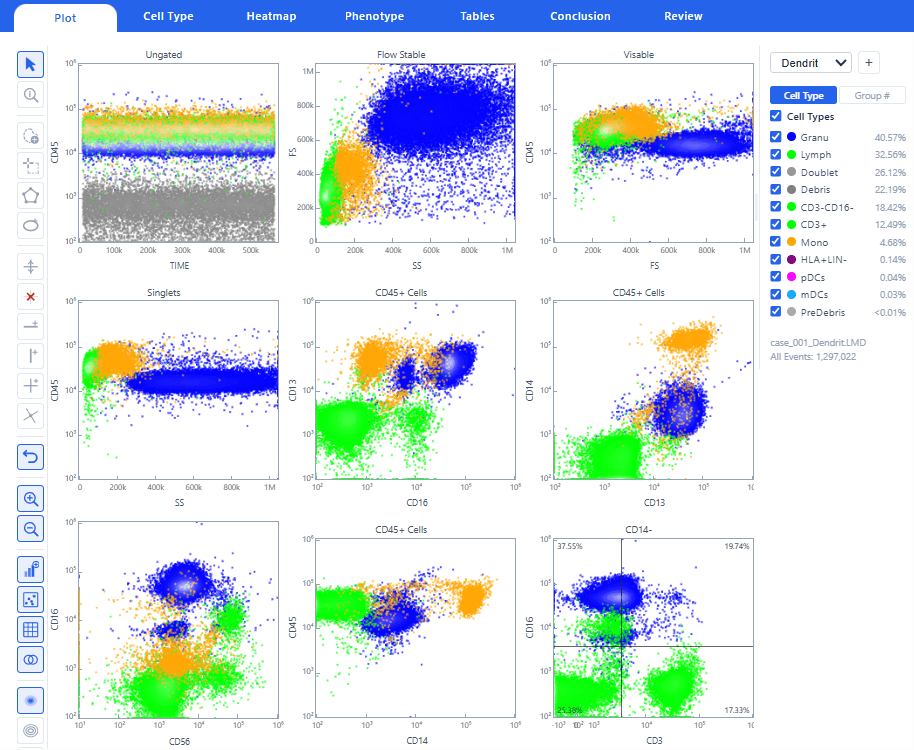The height and width of the screenshot is (750, 914).
Task: Toggle the master Cell Types checkbox
Action: (x=775, y=116)
